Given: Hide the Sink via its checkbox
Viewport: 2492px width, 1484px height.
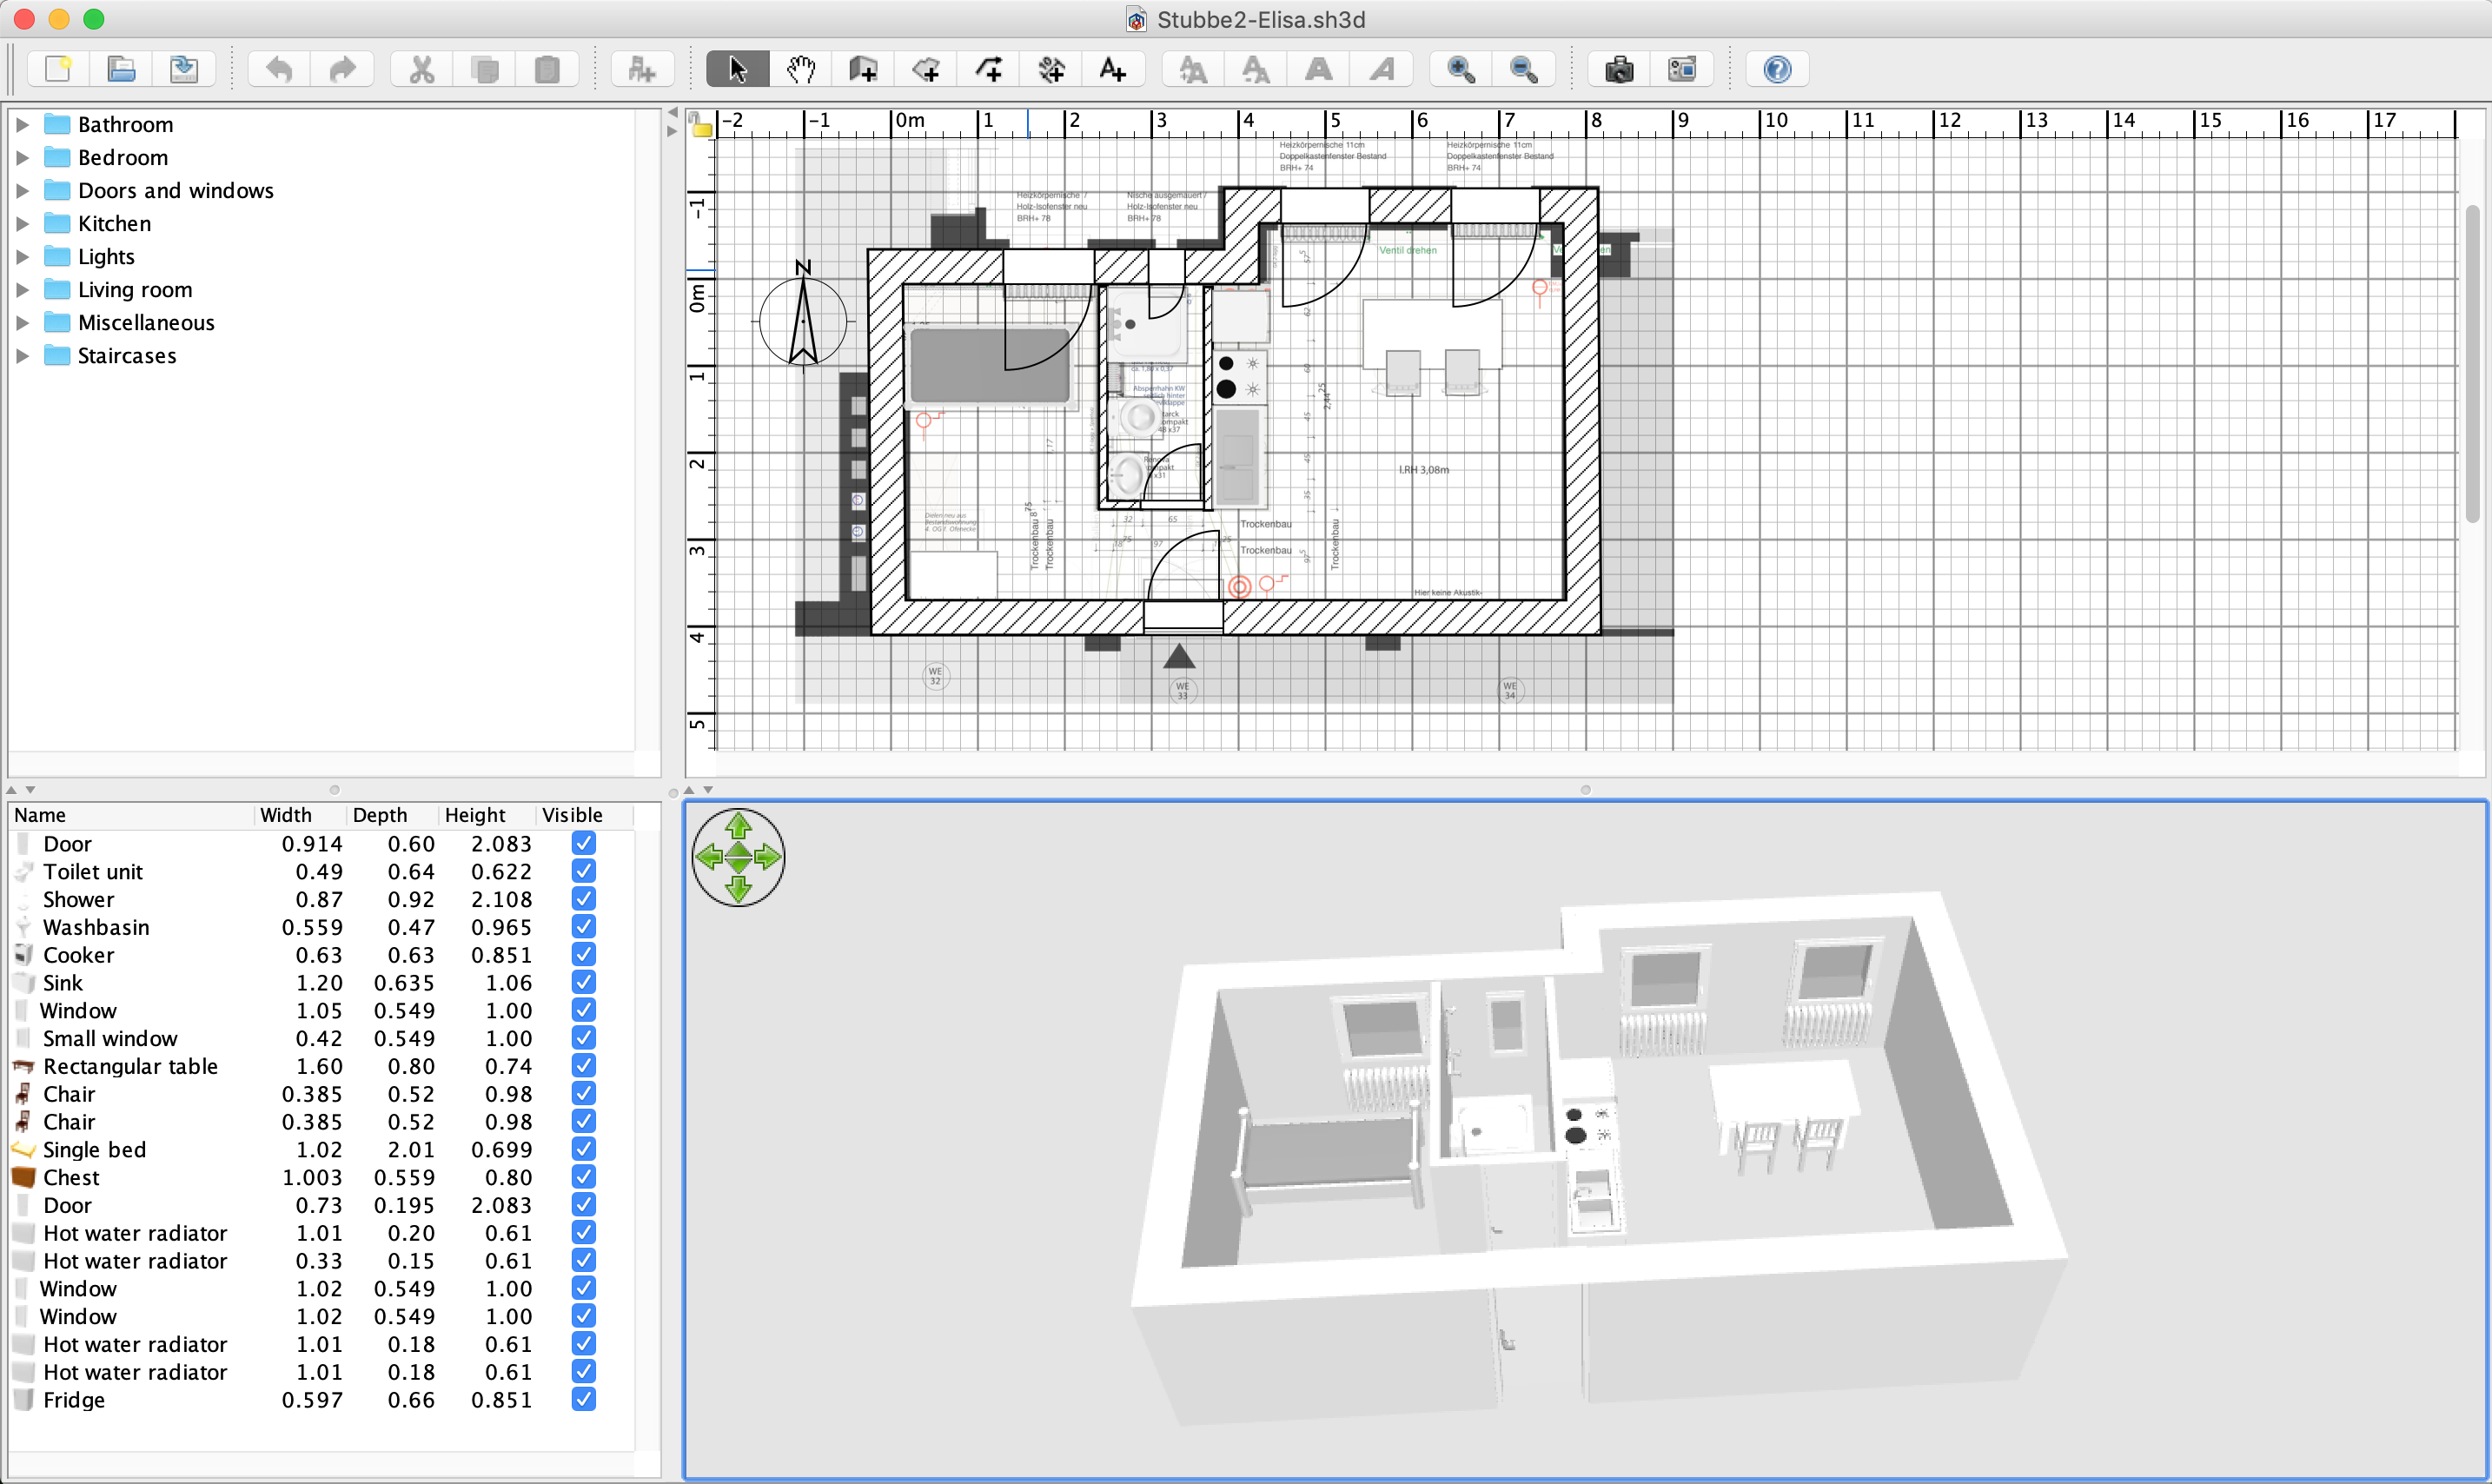Looking at the screenshot, I should [584, 982].
